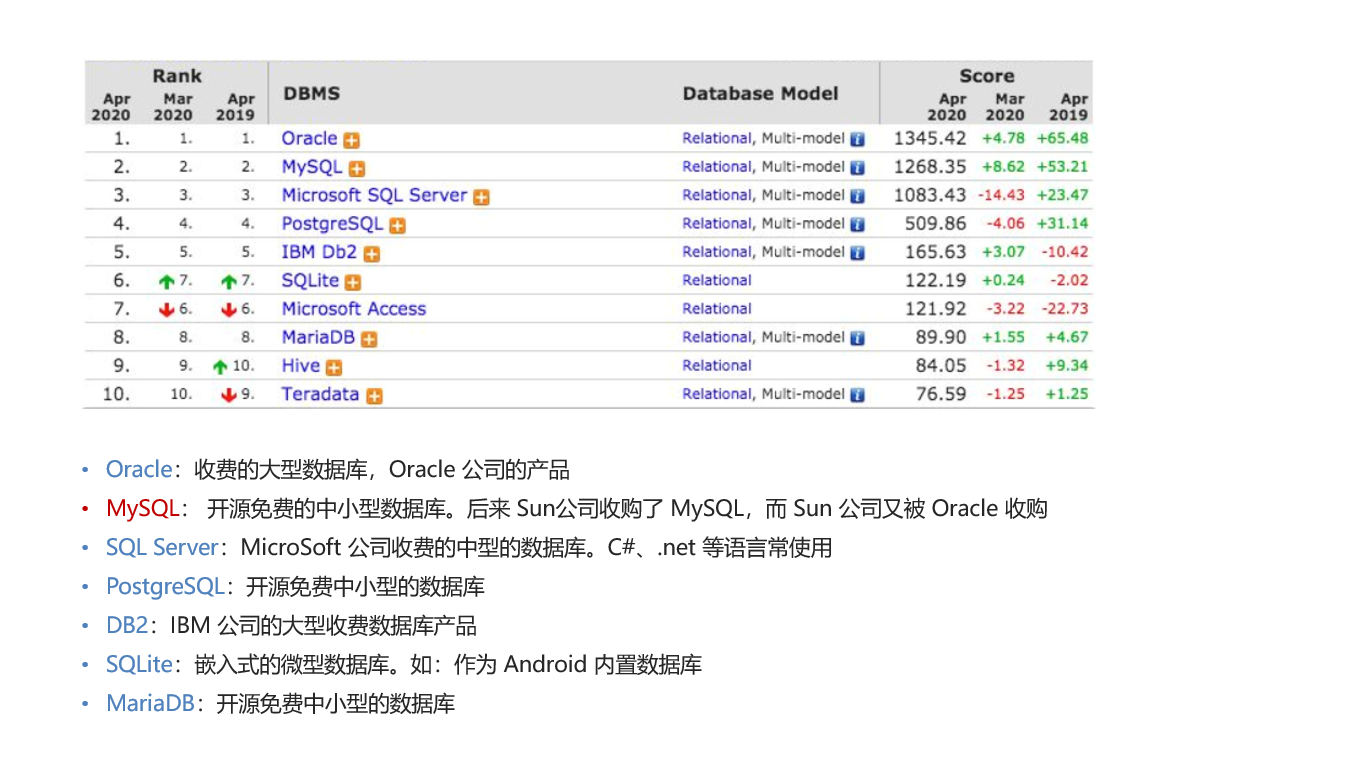Click the DB2 heading in the bullet list
Image resolution: width=1364 pixels, height=773 pixels.
point(127,626)
